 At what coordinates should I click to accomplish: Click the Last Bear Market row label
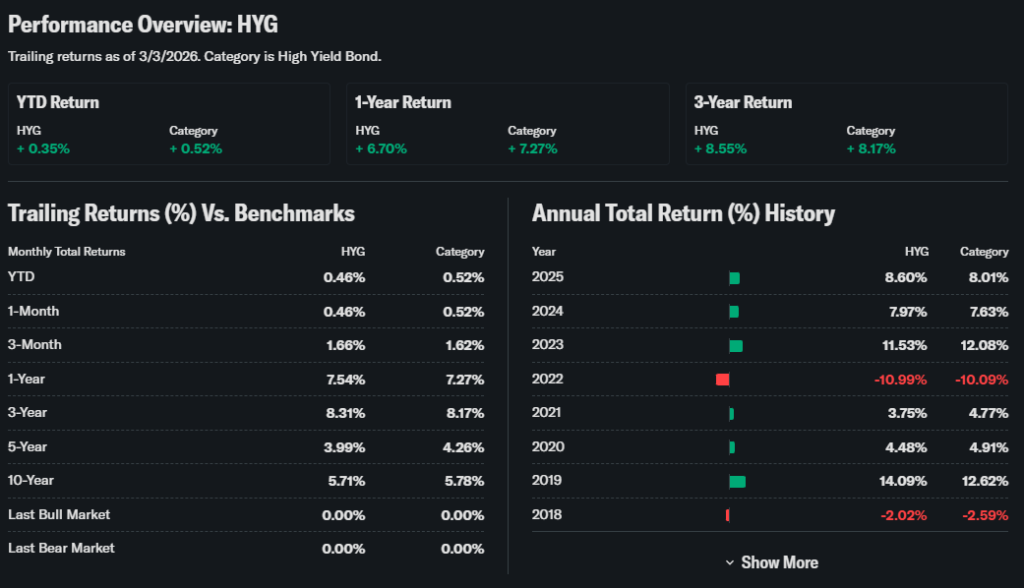pos(61,548)
